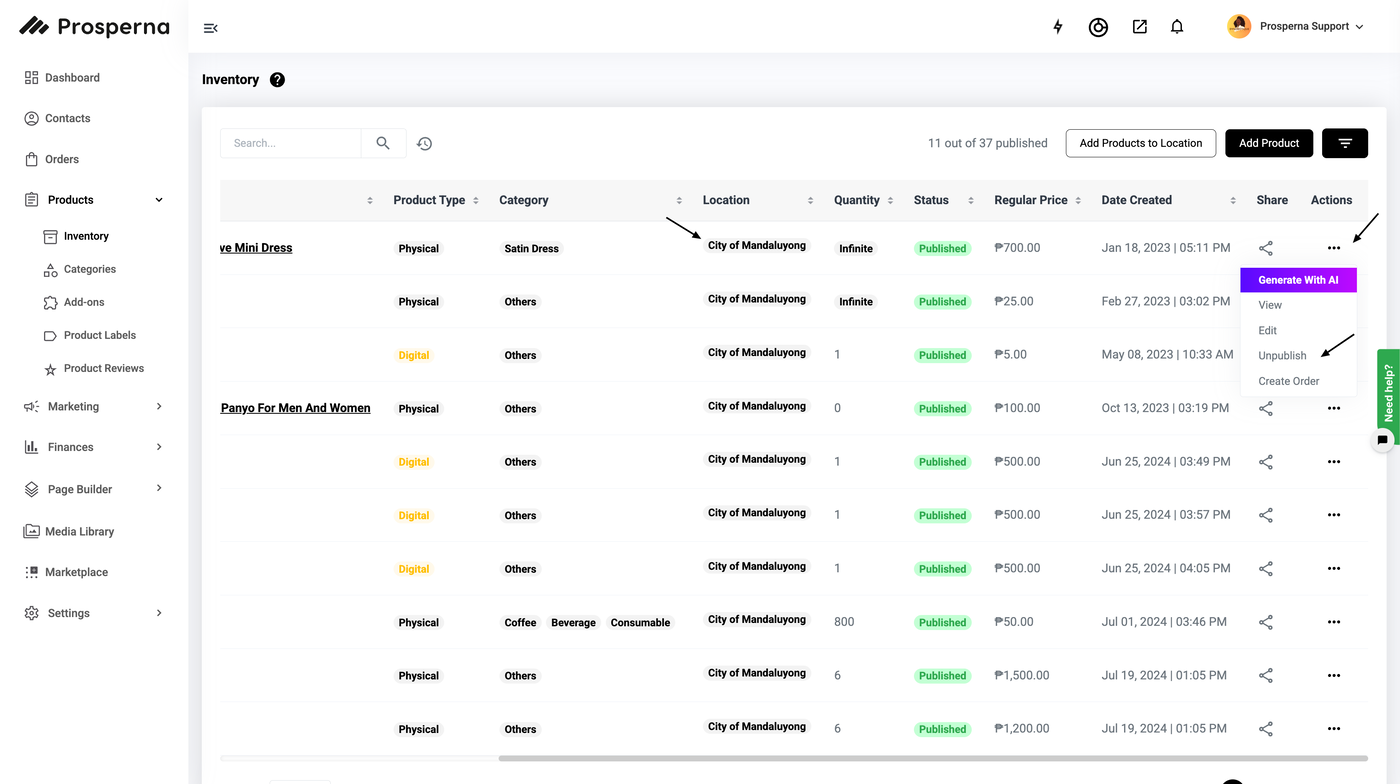Open the filter options button
This screenshot has height=784, width=1400.
click(1344, 143)
